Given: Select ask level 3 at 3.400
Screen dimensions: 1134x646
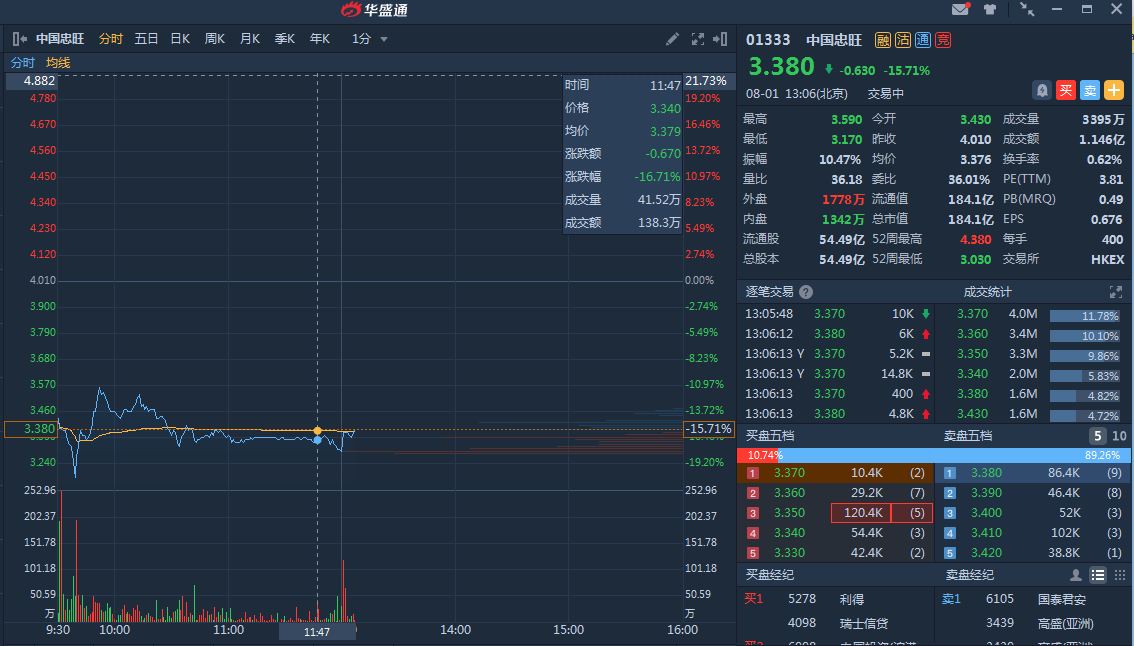Looking at the screenshot, I should click(1033, 513).
